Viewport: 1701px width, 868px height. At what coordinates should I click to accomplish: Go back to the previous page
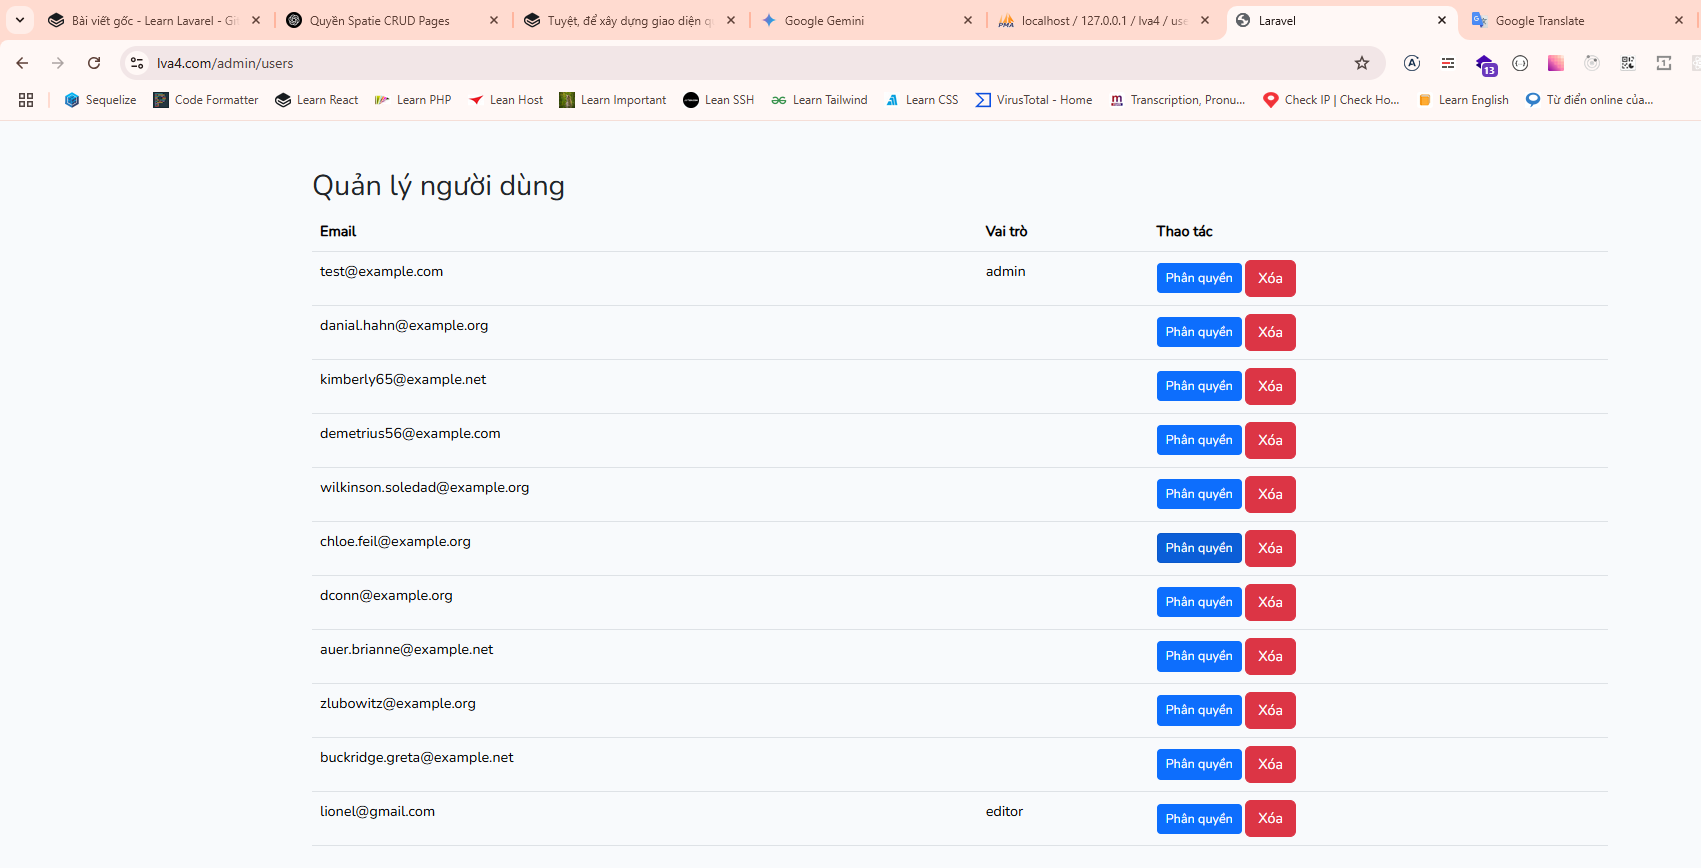click(22, 63)
